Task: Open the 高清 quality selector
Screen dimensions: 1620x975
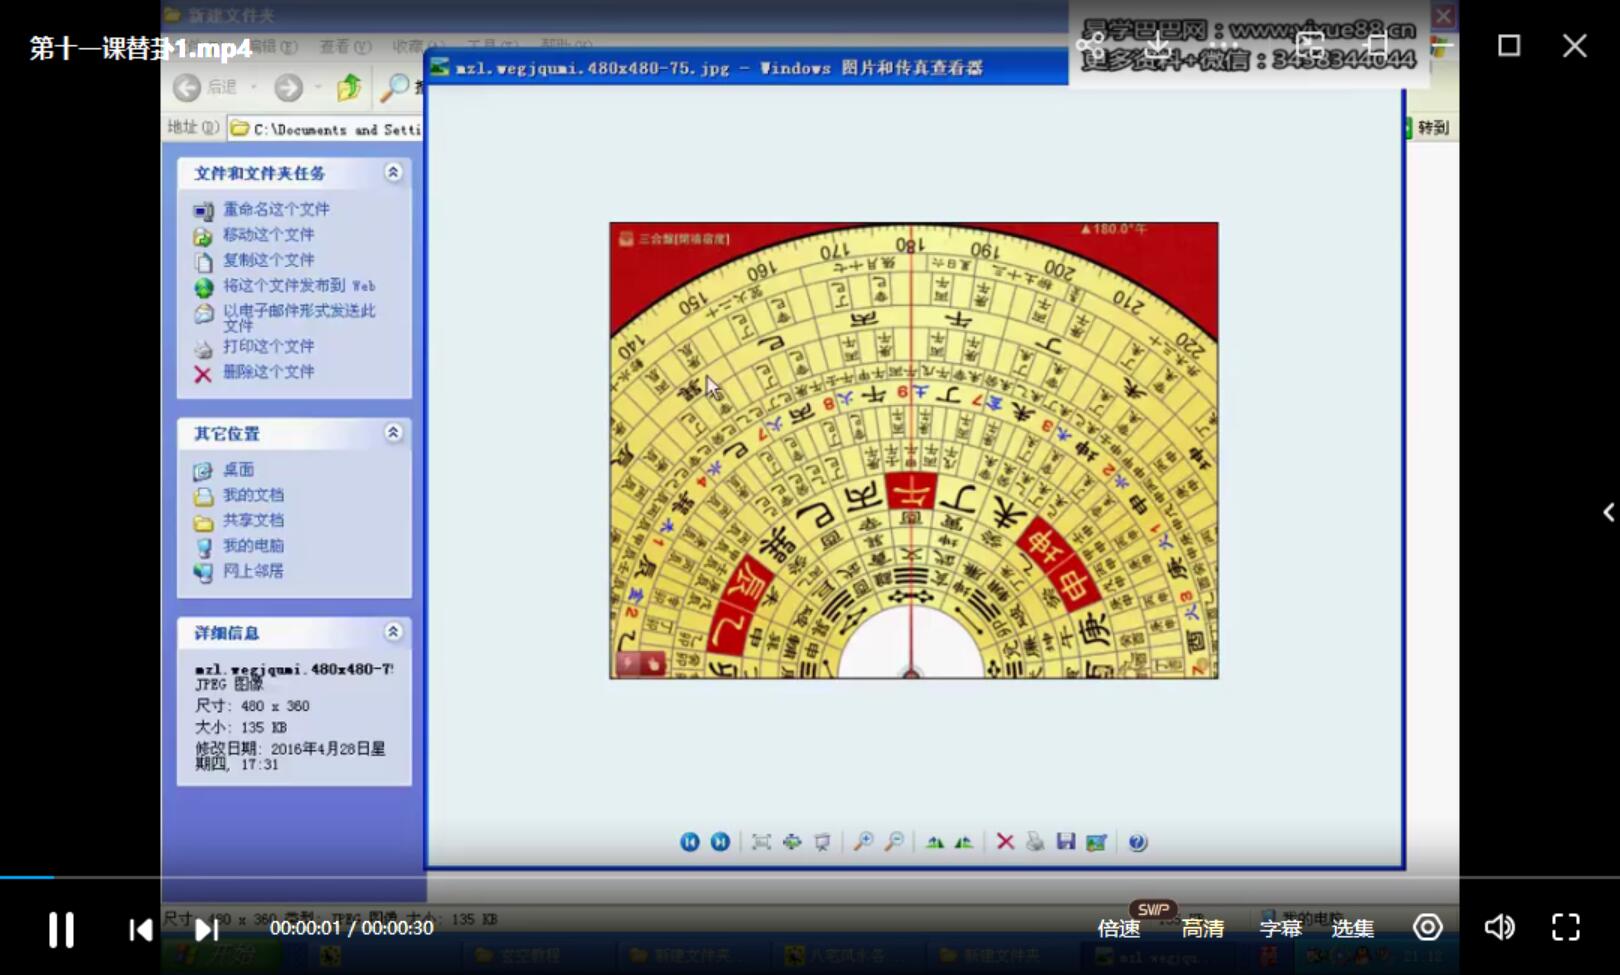Action: click(x=1202, y=929)
